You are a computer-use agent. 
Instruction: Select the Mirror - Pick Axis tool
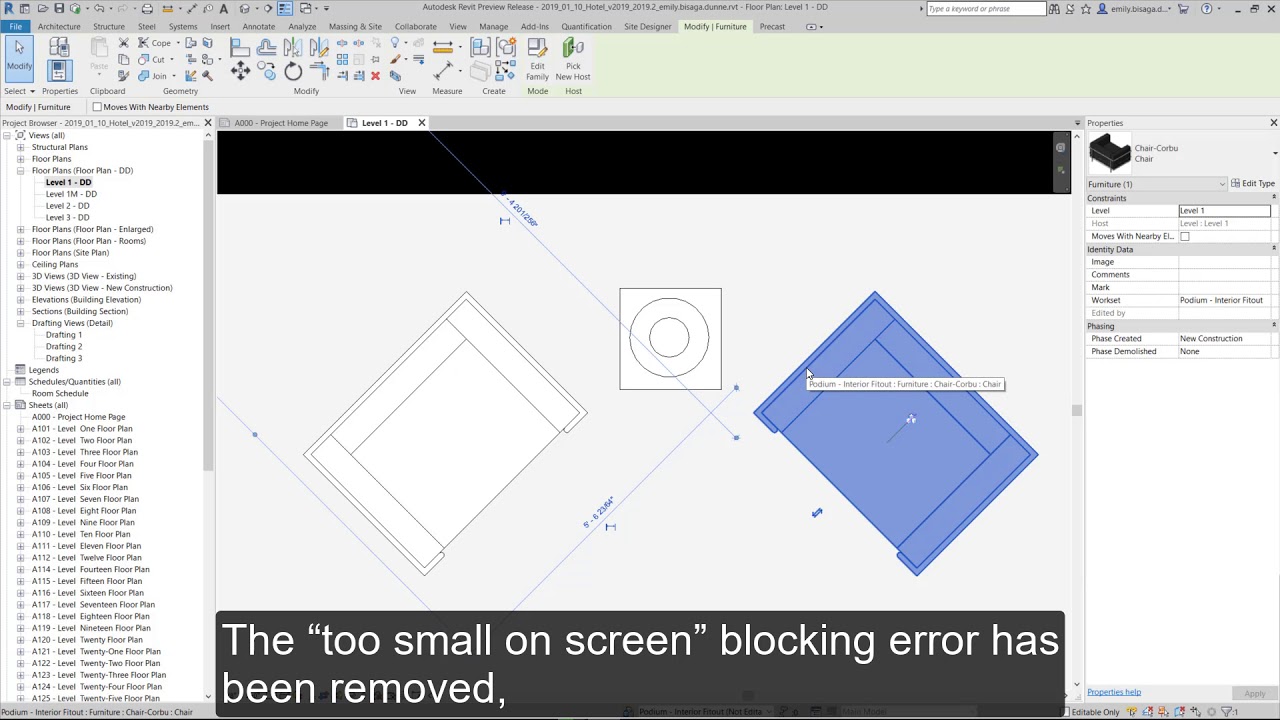click(x=291, y=48)
